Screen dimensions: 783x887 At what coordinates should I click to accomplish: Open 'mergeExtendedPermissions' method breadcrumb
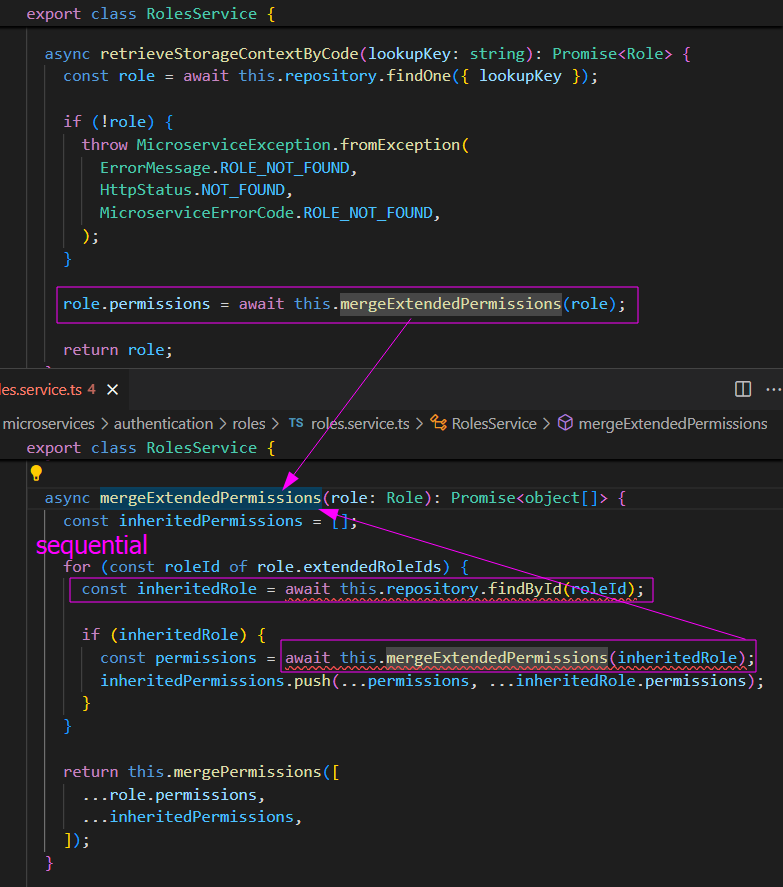[673, 424]
